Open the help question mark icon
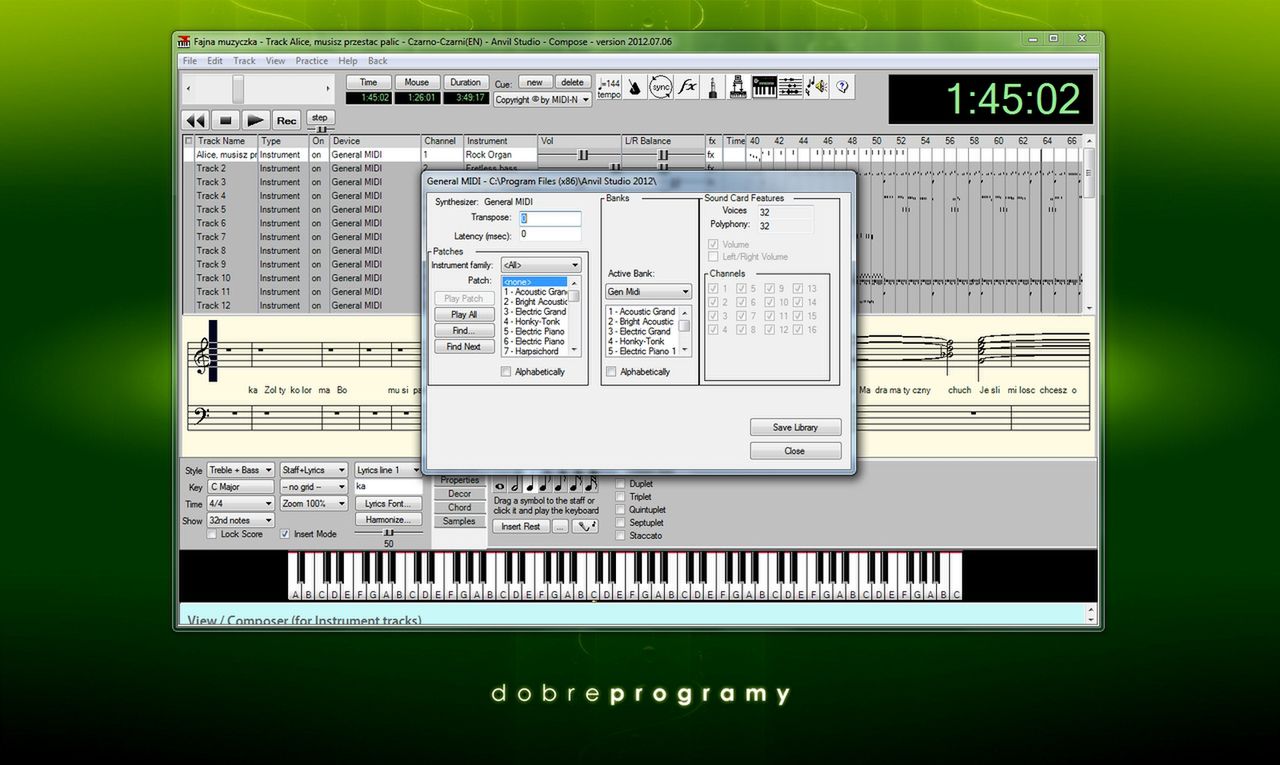Viewport: 1280px width, 765px height. click(x=842, y=88)
